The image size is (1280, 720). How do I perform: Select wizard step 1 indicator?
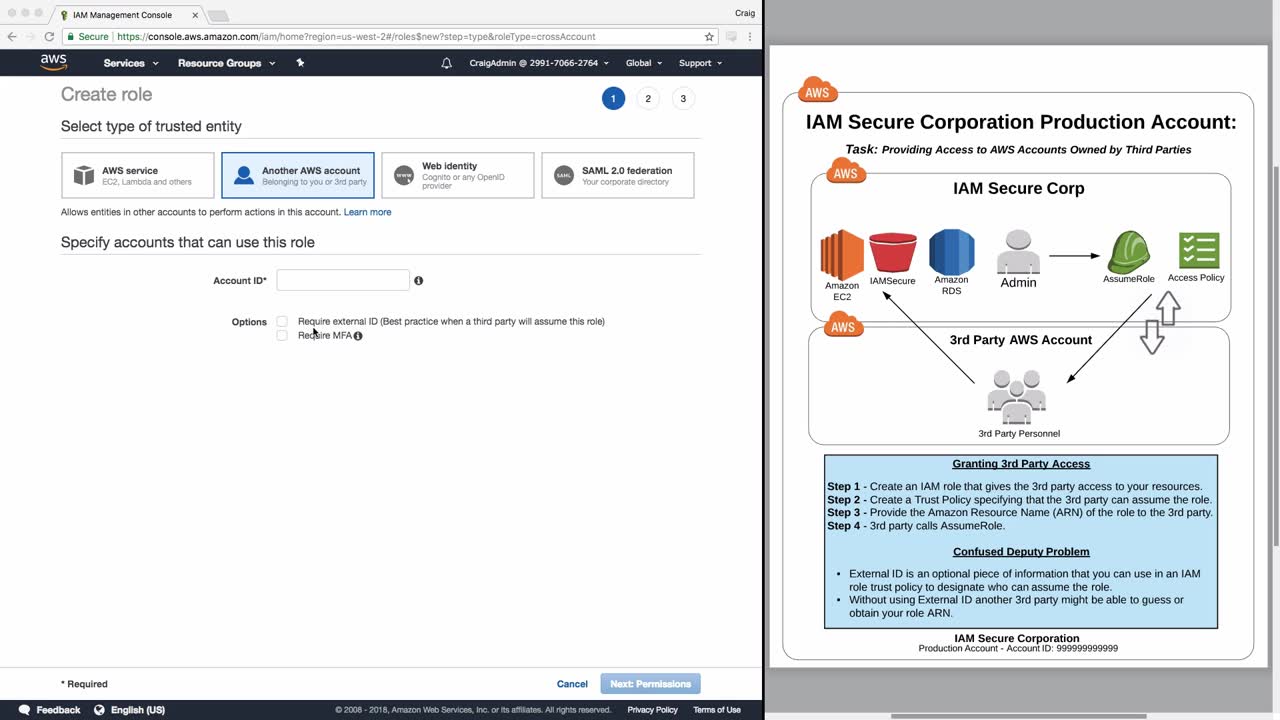(x=613, y=98)
